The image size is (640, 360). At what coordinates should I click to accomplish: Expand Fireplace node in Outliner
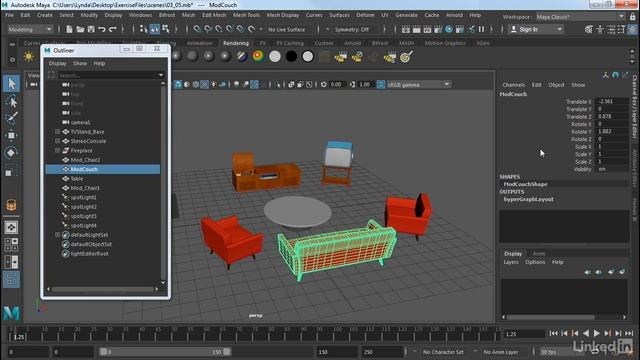tap(57, 151)
